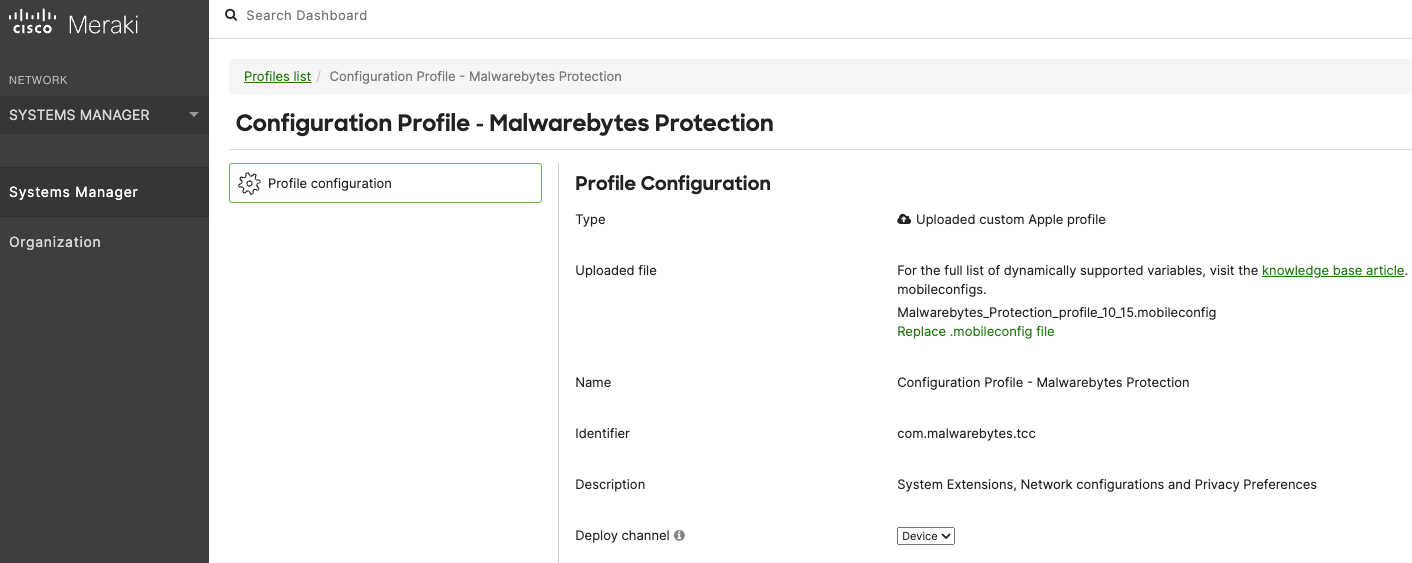
Task: Click the System Extensions description text
Action: [1106, 484]
